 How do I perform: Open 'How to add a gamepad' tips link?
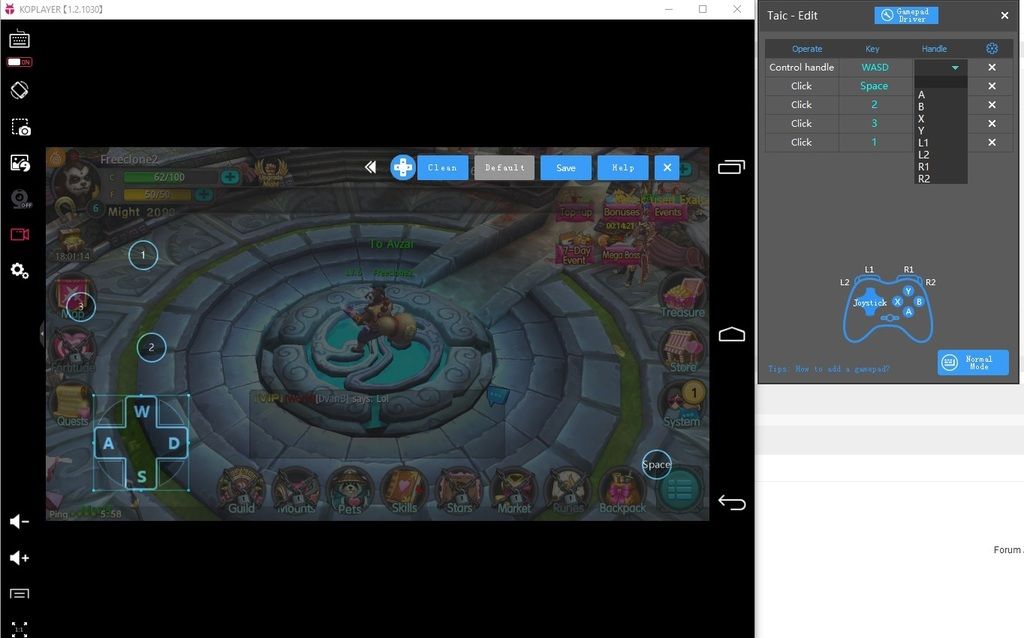click(829, 369)
